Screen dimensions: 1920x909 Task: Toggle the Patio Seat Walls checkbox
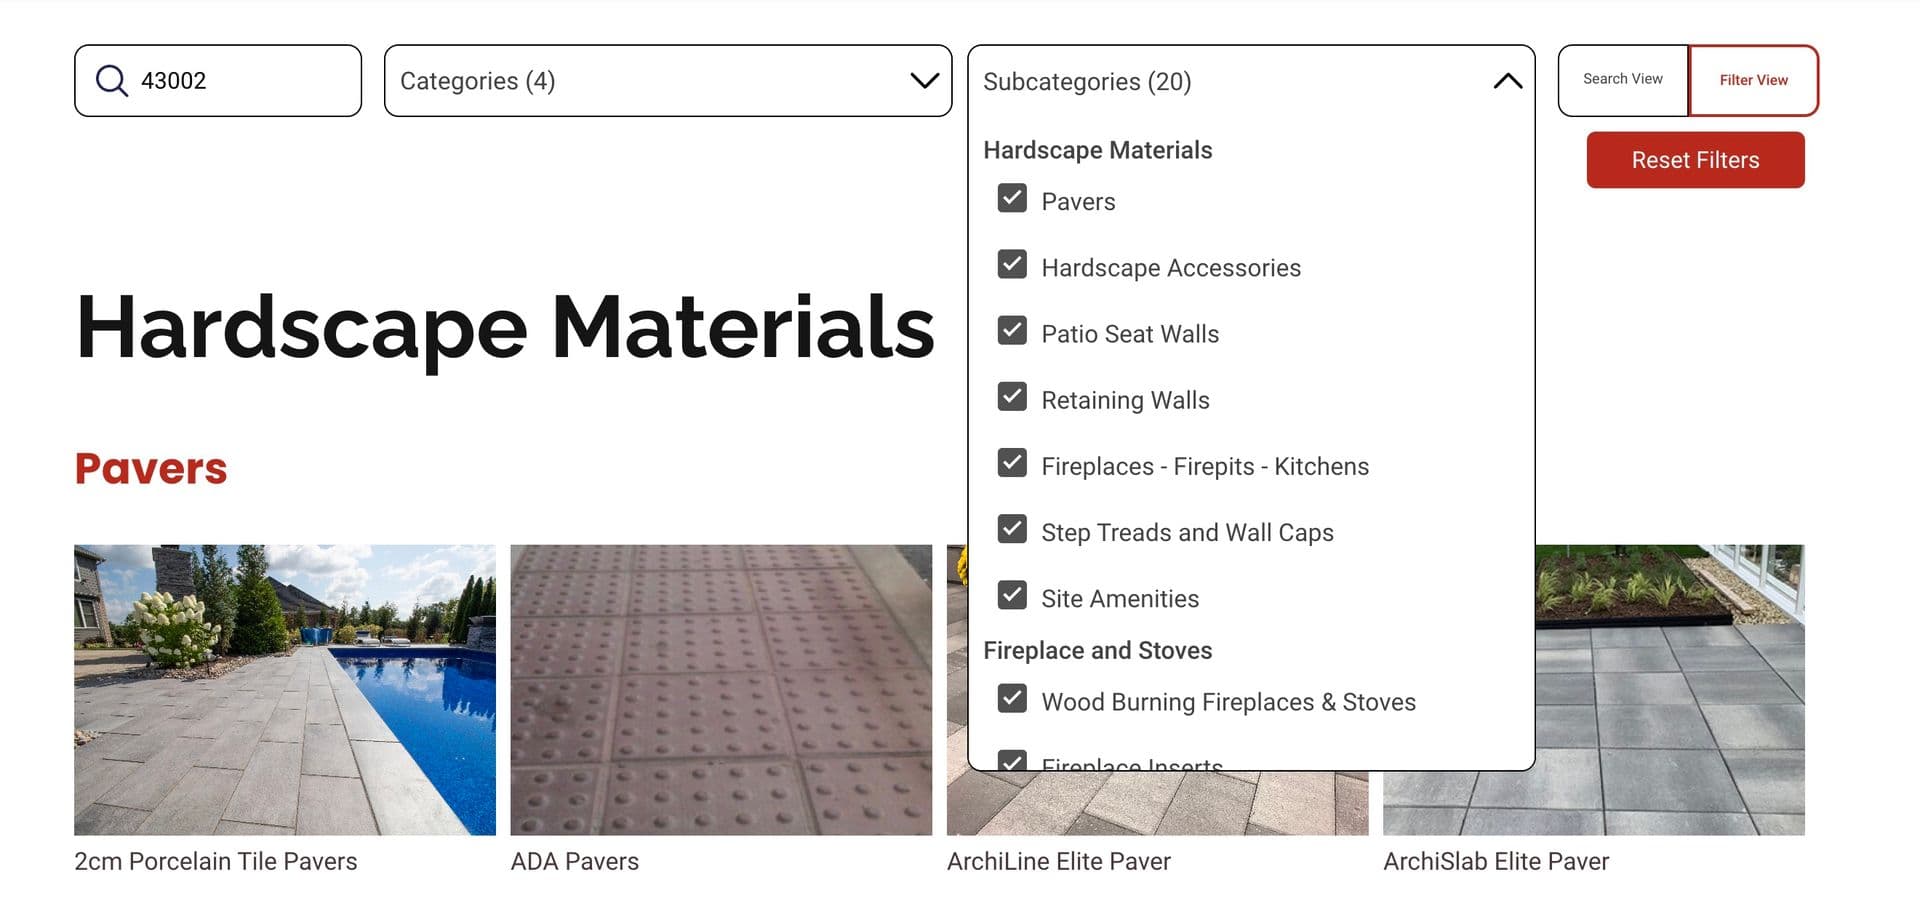[x=1012, y=331]
